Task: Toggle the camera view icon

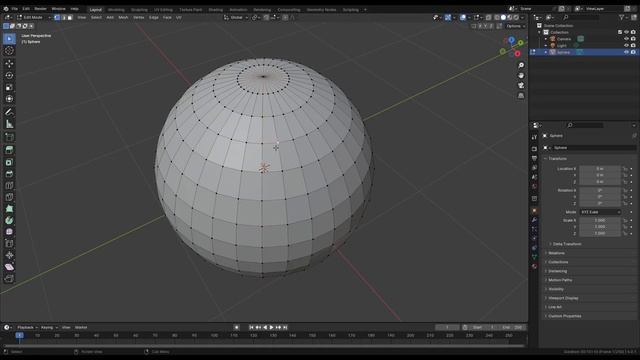Action: tap(521, 85)
